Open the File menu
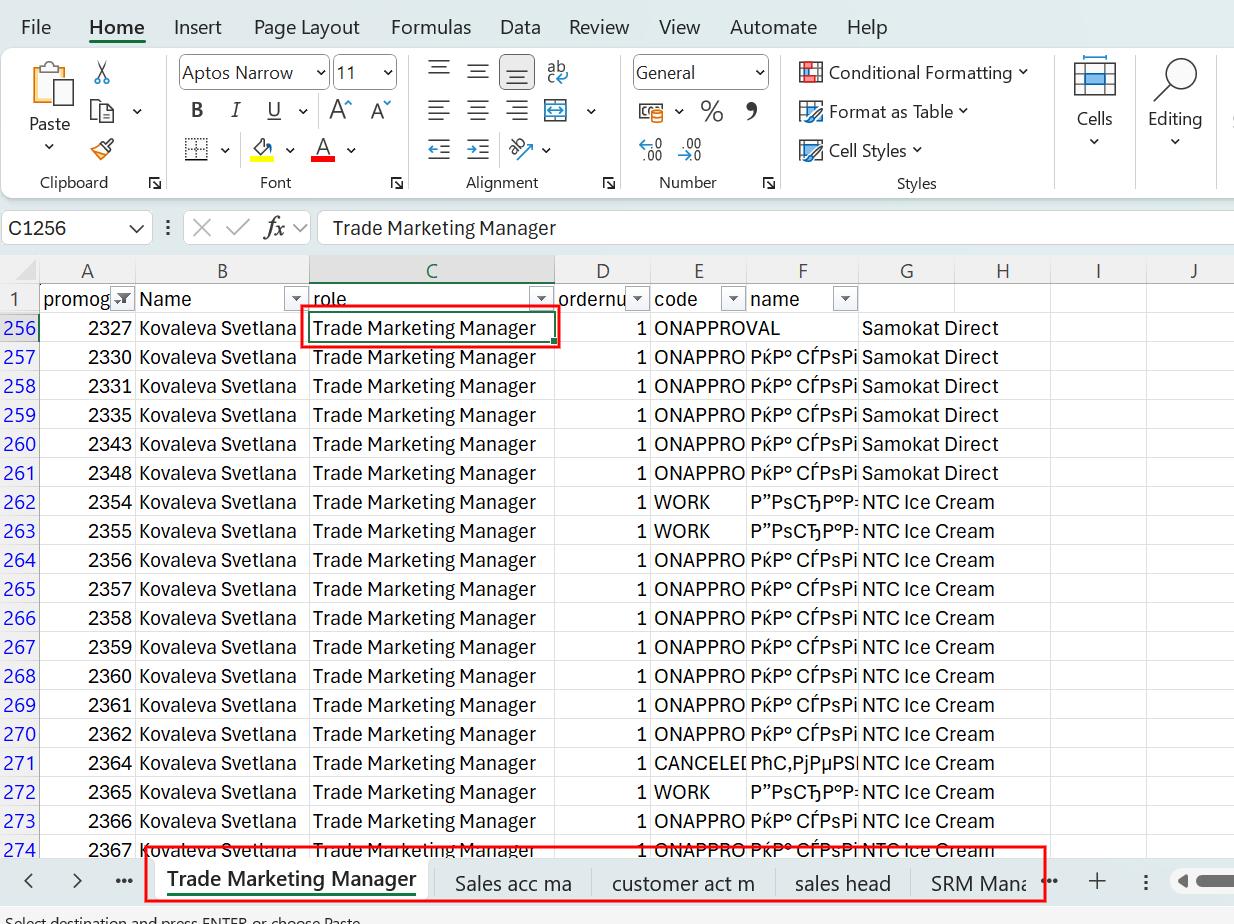The image size is (1234, 924). 36,27
